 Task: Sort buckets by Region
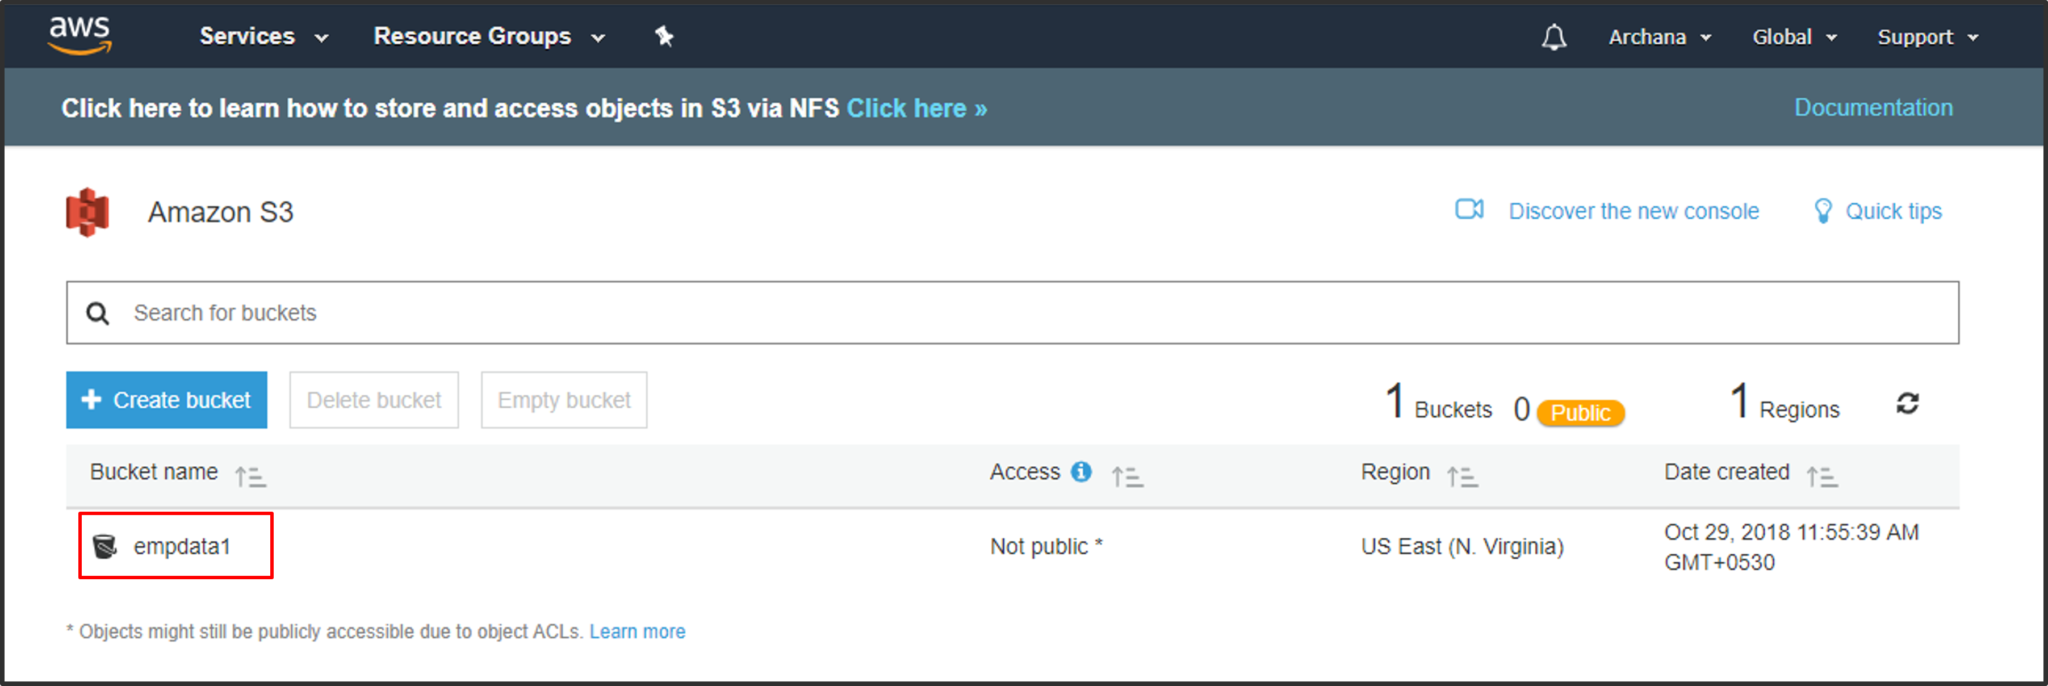click(x=1462, y=477)
